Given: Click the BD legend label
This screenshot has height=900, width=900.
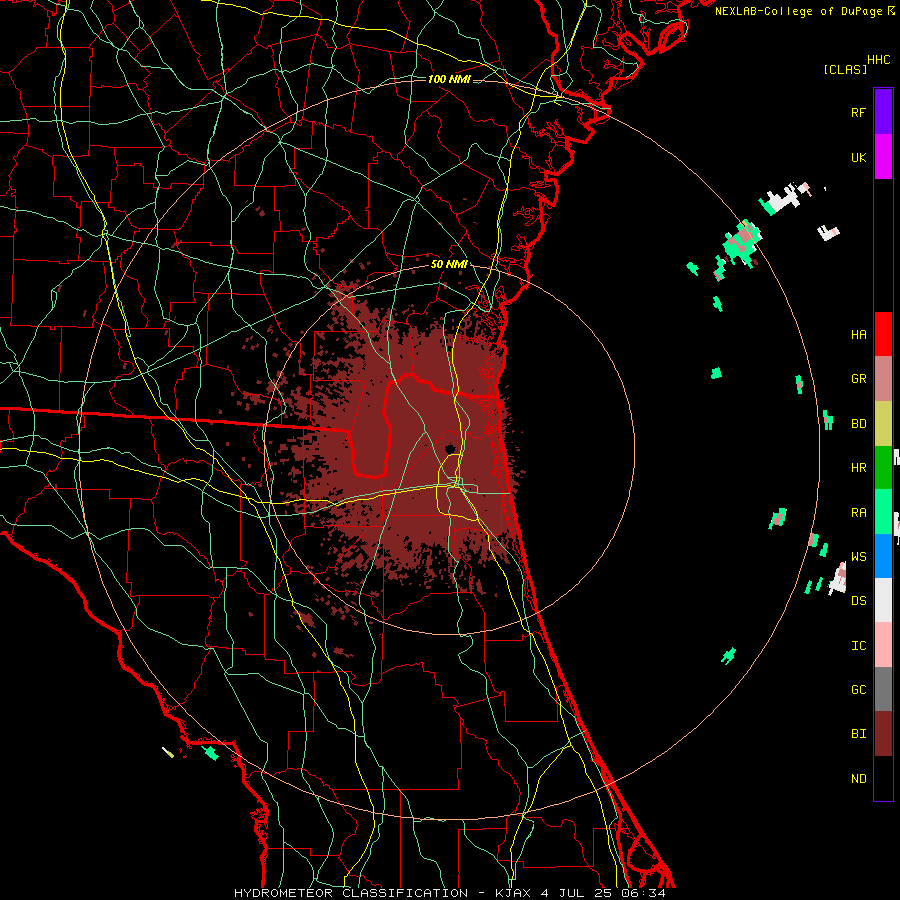Looking at the screenshot, I should click(x=858, y=424).
